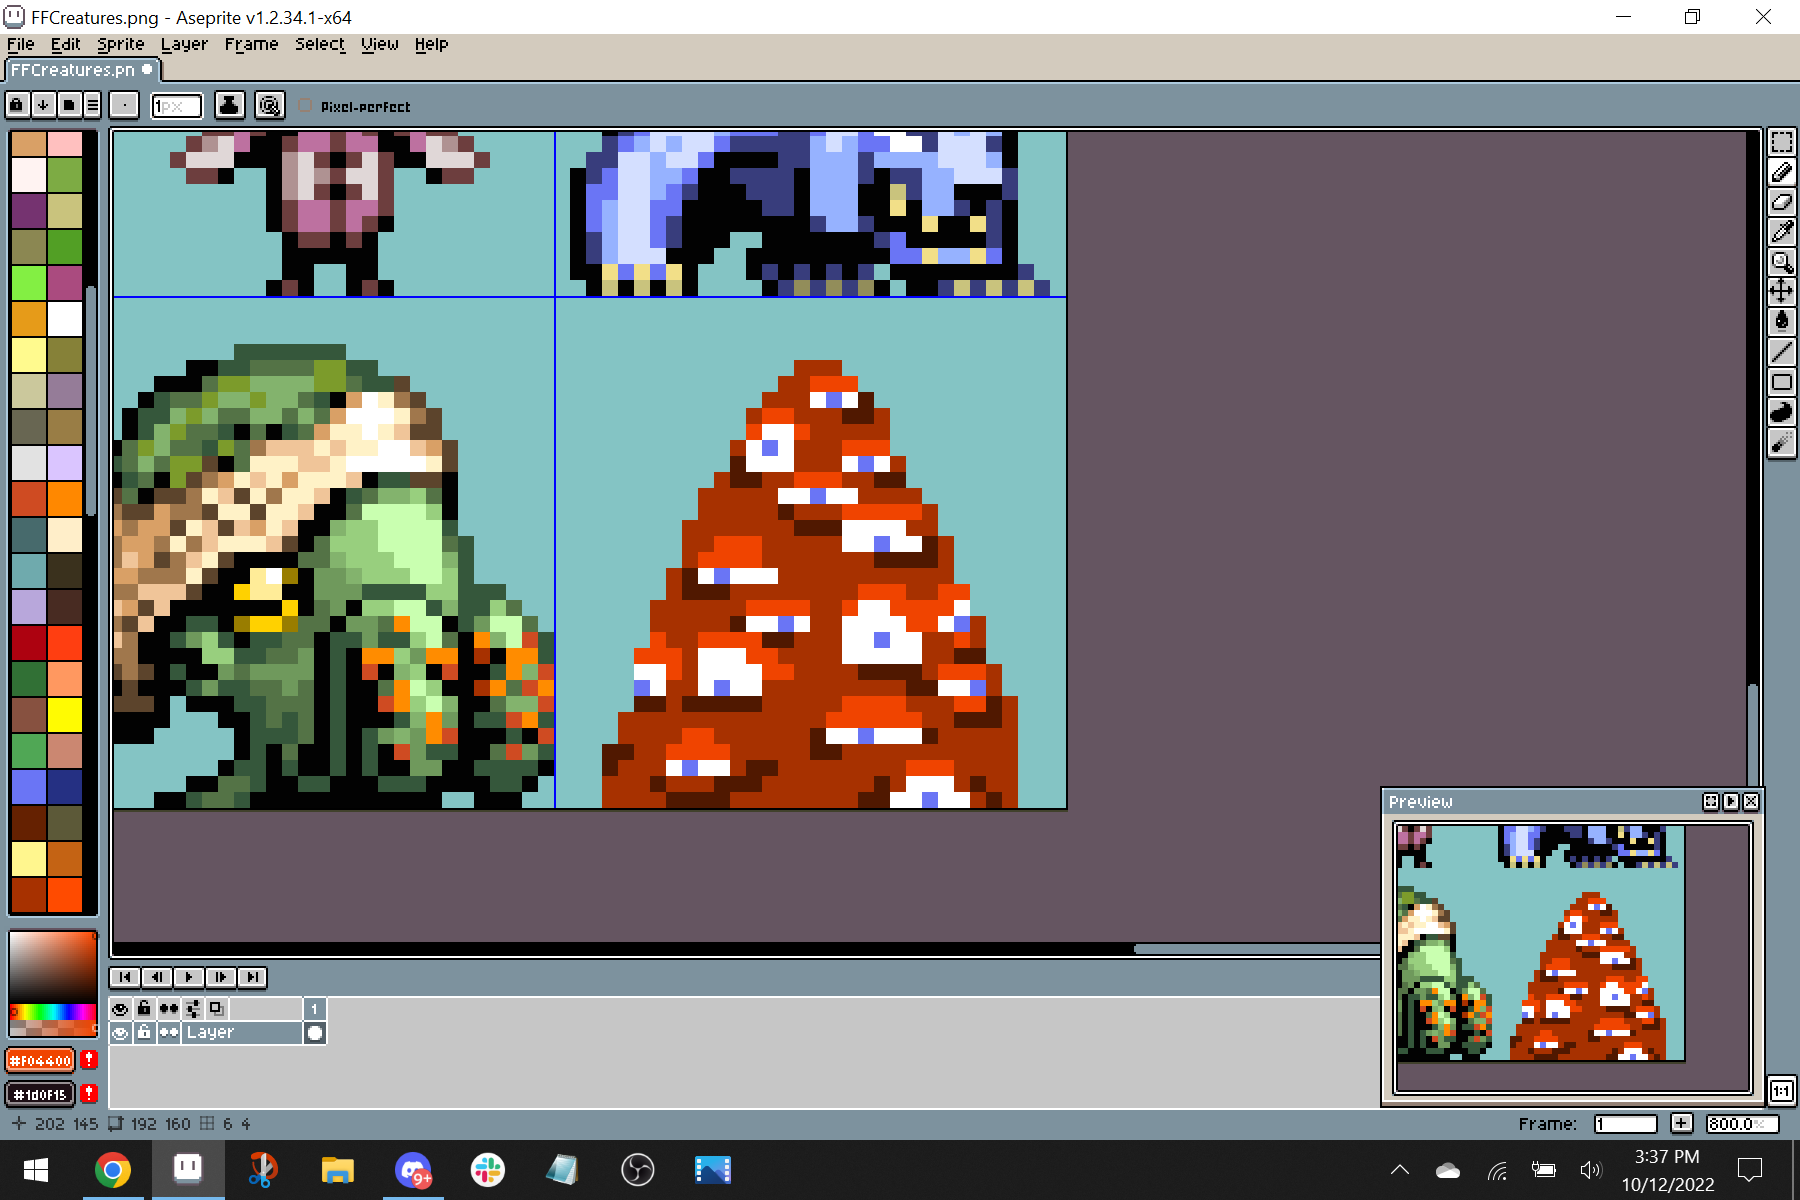Go to previous frame
Screen dimensions: 1800x1200
(x=157, y=977)
